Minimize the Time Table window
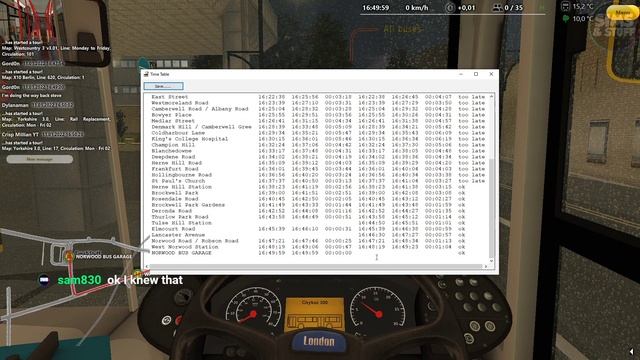Image resolution: width=640 pixels, height=360 pixels. coord(461,74)
